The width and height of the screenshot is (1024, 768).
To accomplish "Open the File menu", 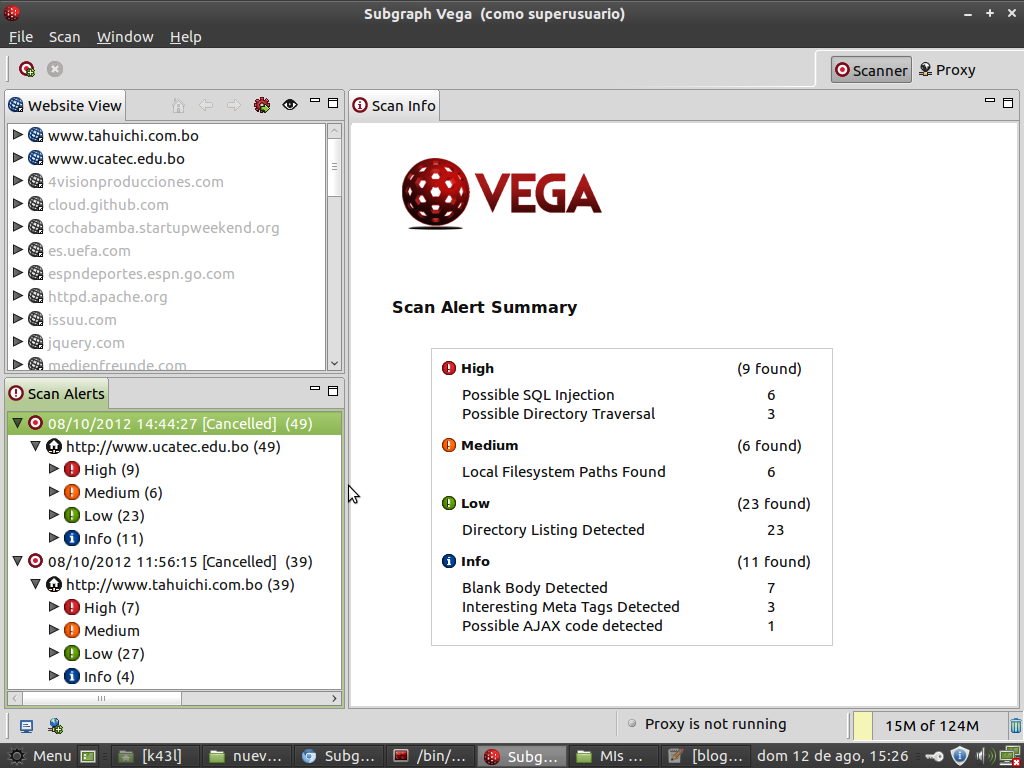I will coord(21,37).
